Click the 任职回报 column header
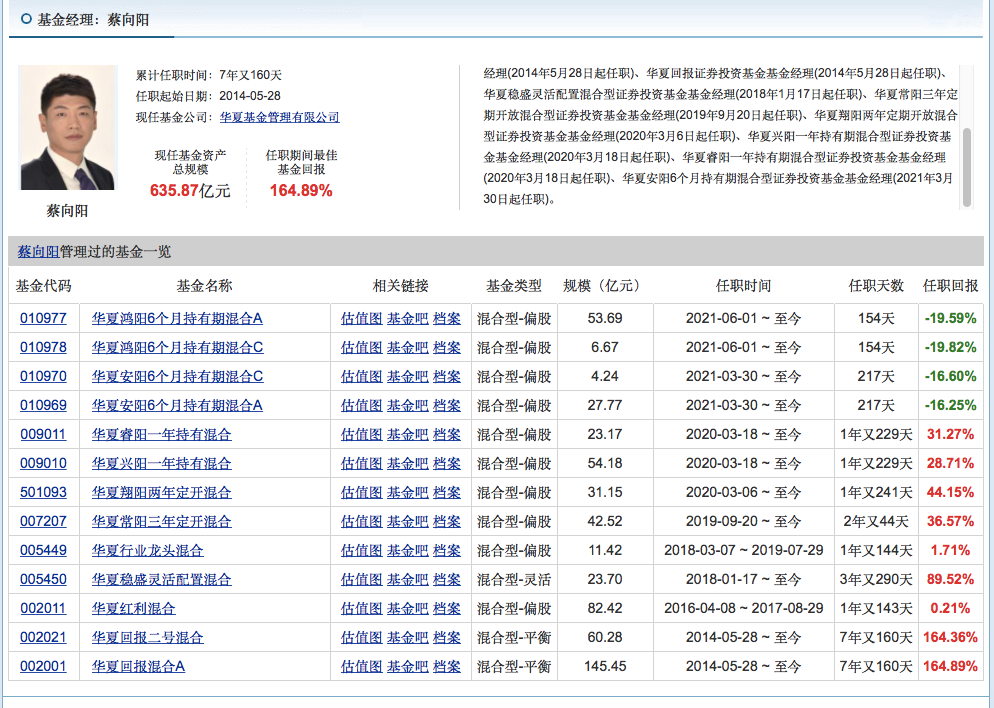Screen dimensions: 994x708 [950, 286]
